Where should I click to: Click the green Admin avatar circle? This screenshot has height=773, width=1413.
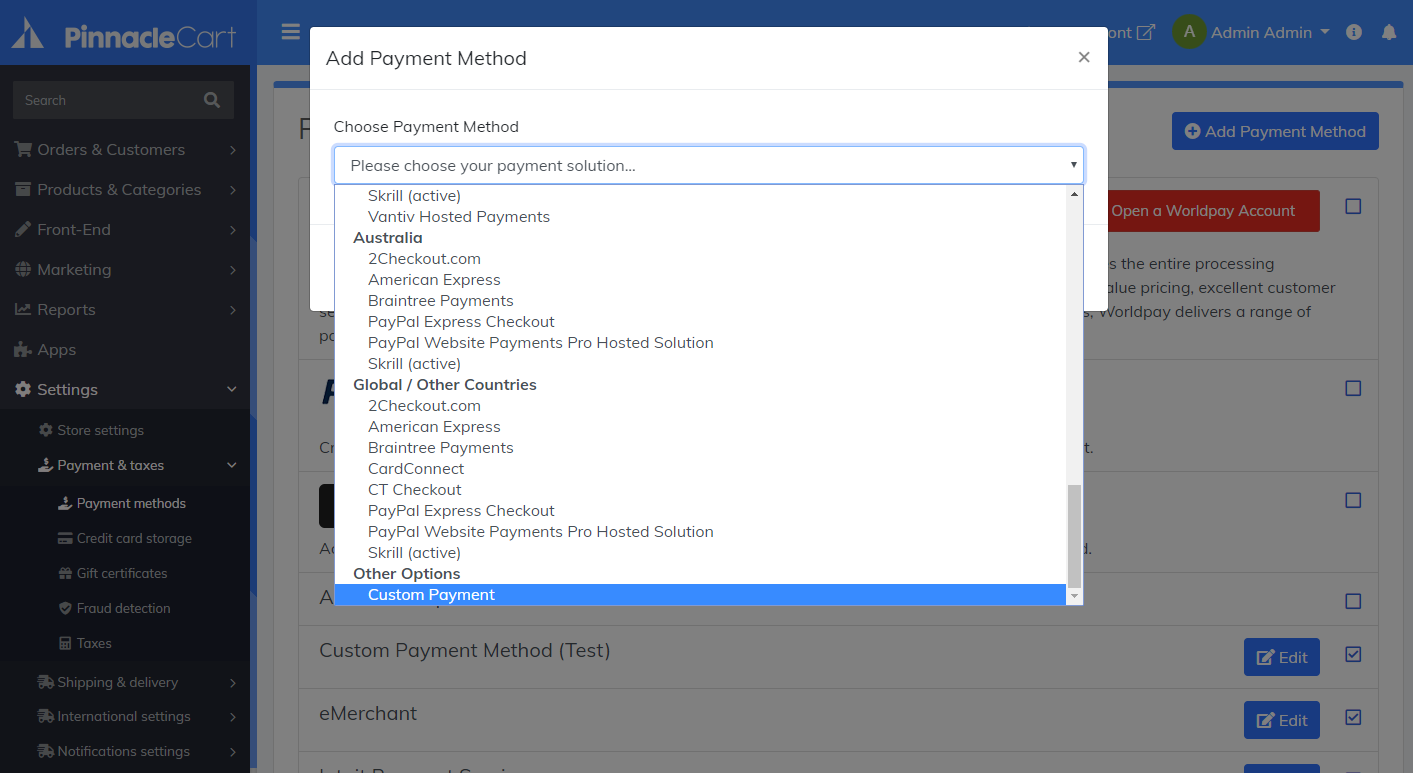(x=1189, y=32)
